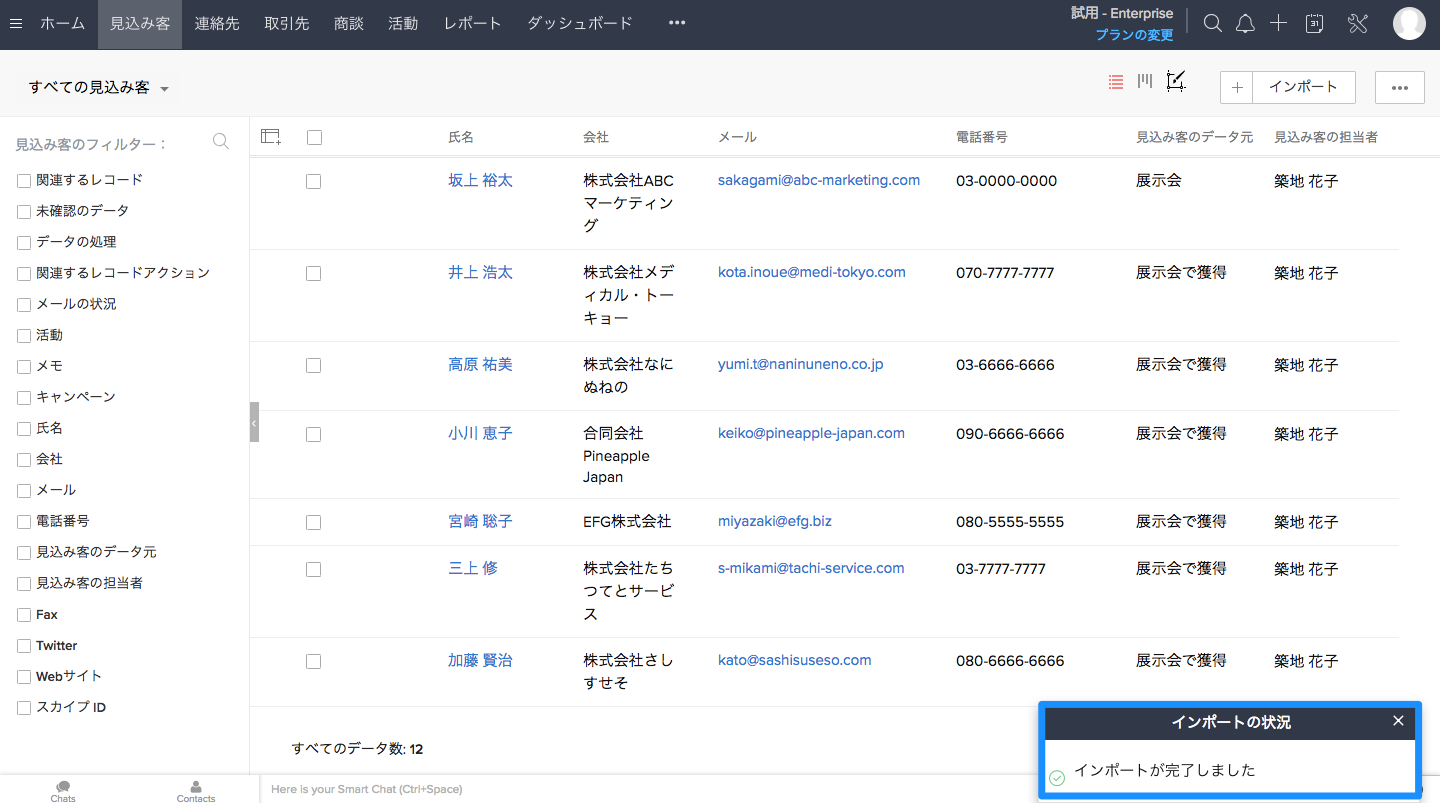The height and width of the screenshot is (803, 1440).
Task: Switch to list view icon
Action: click(x=1116, y=82)
